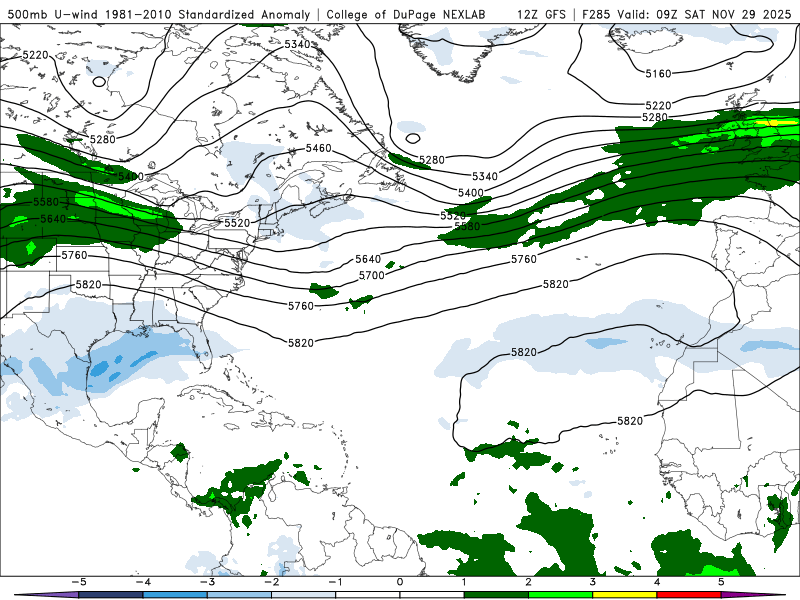Pick the bright green swatch between 2 and 3
Screen dimensions: 800x600
click(x=561, y=595)
